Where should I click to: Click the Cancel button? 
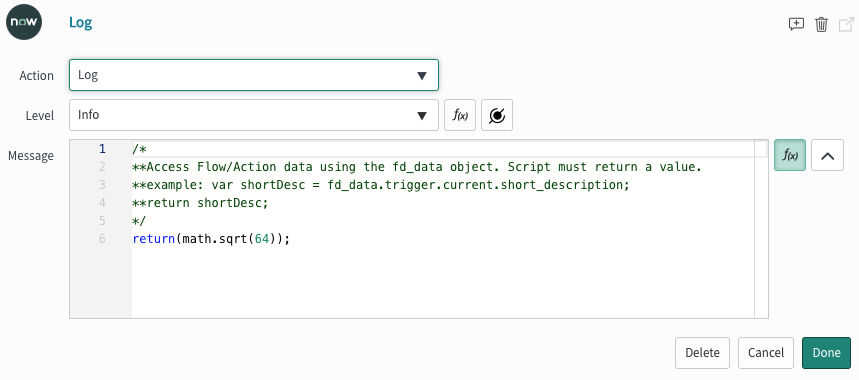766,353
